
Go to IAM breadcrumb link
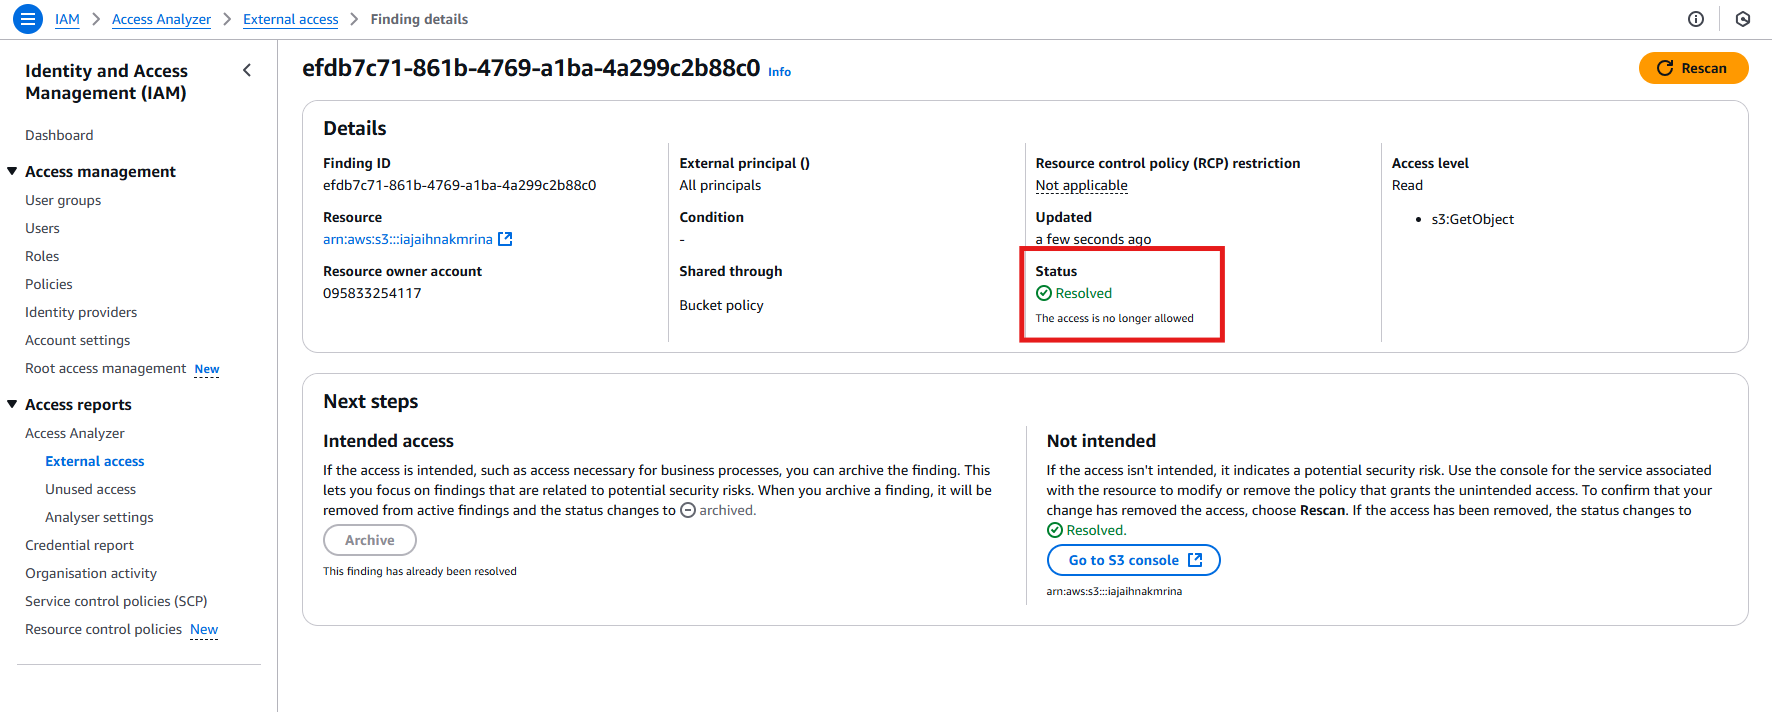tap(67, 19)
